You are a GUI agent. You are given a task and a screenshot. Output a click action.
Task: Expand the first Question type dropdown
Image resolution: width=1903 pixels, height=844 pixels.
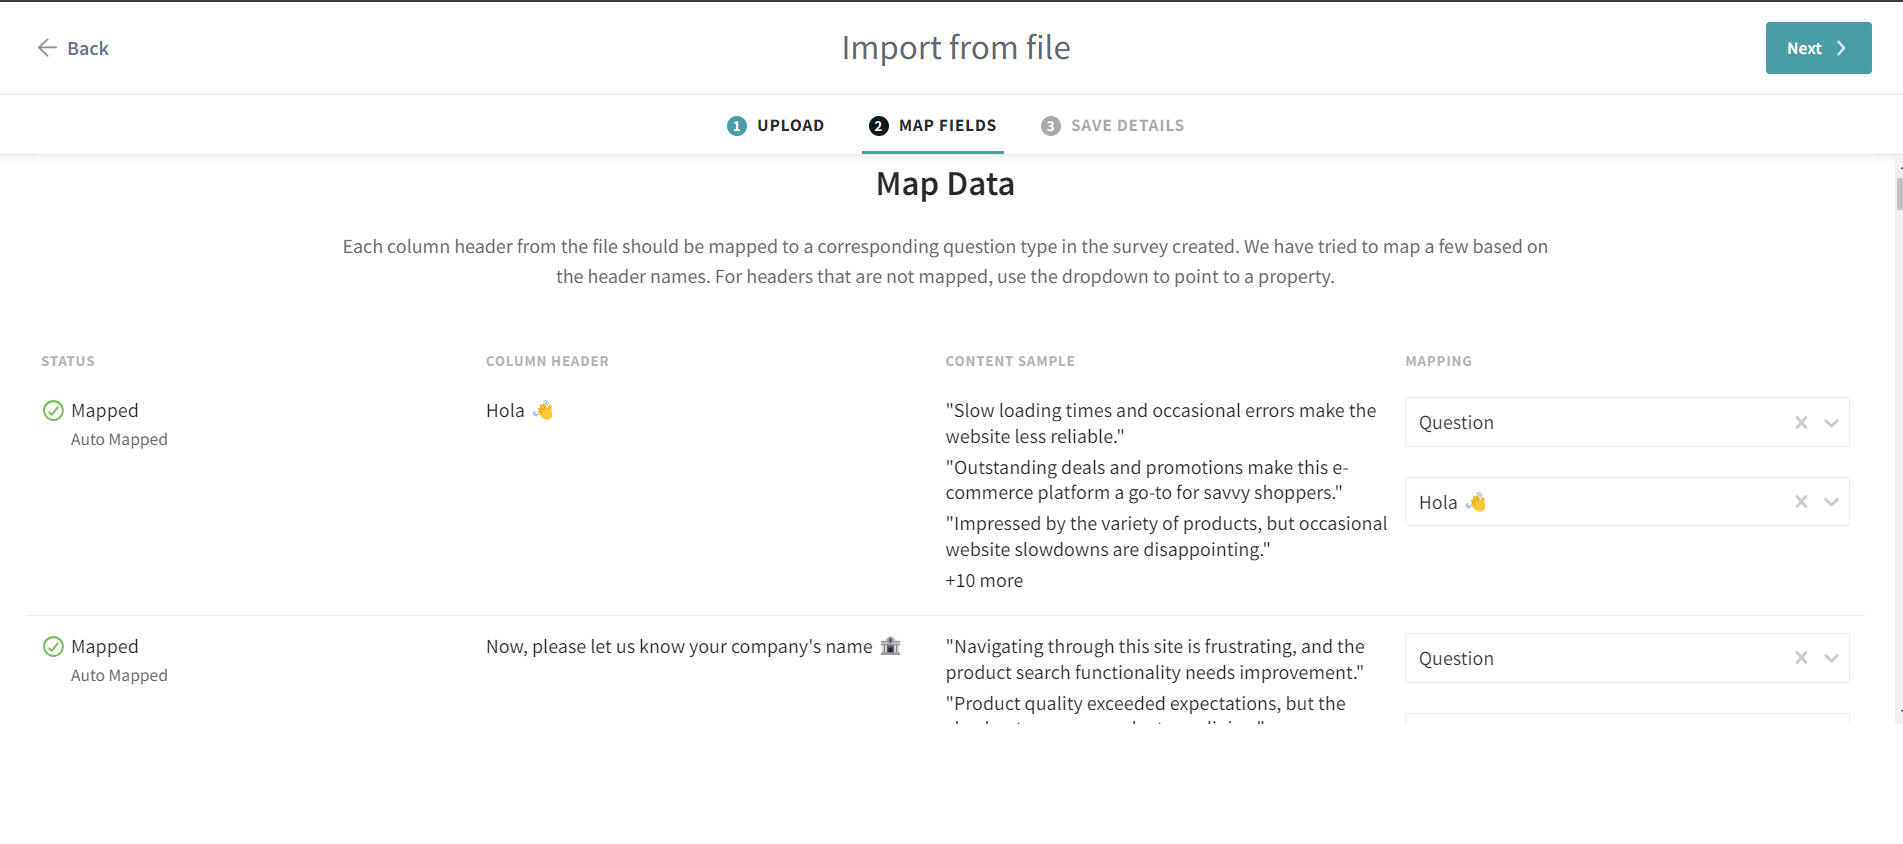(1831, 423)
